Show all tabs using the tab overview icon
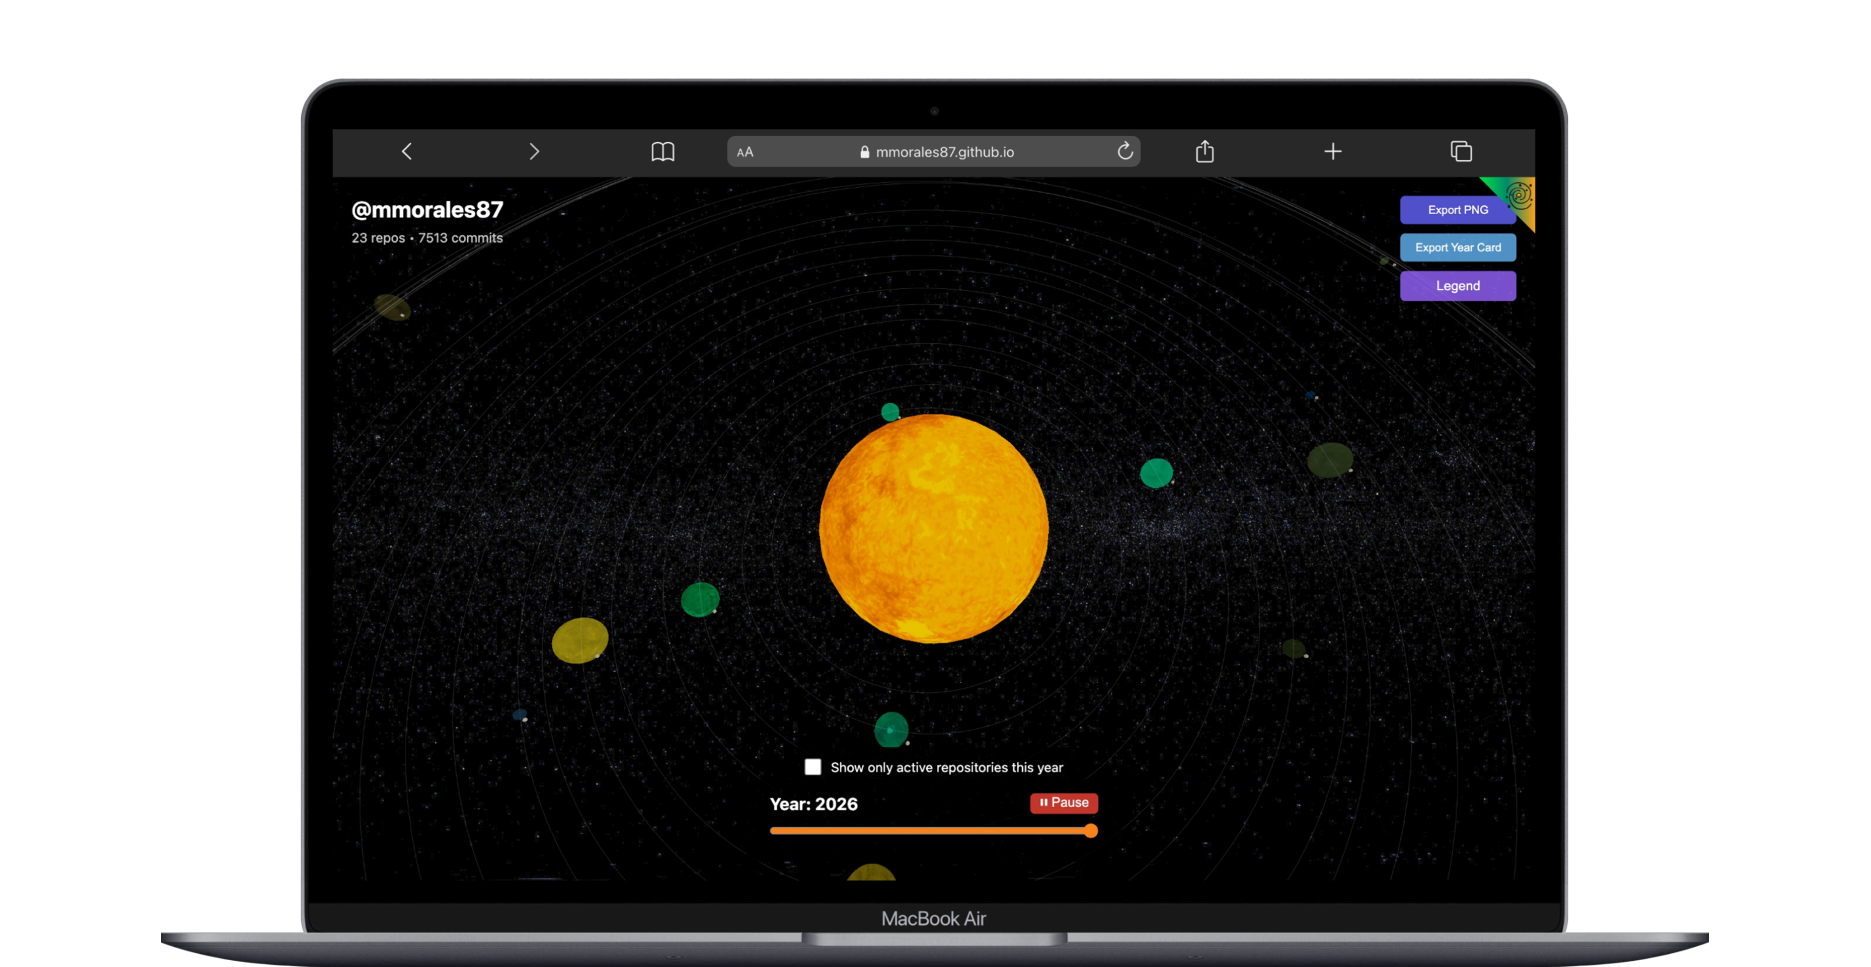The image size is (1871, 967). click(1460, 151)
